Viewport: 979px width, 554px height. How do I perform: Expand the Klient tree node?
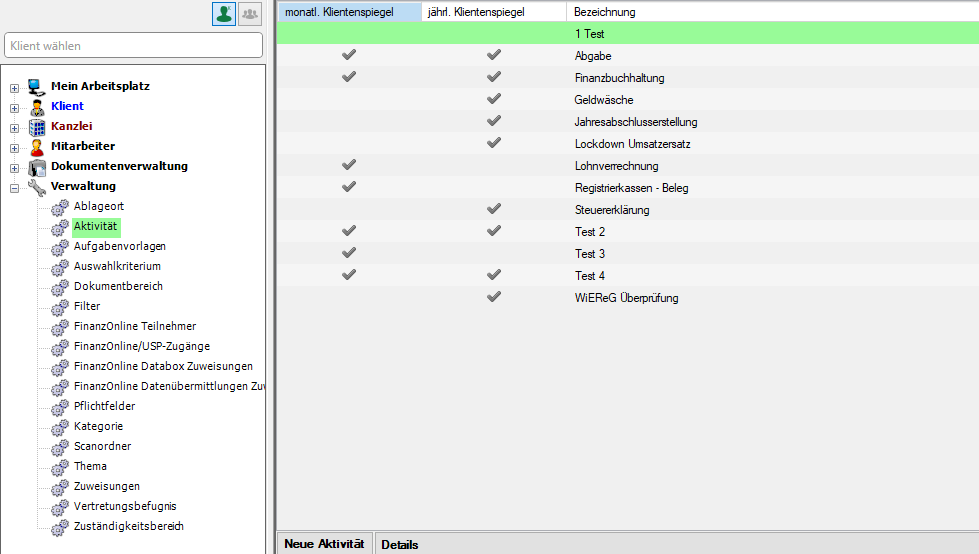(x=15, y=107)
